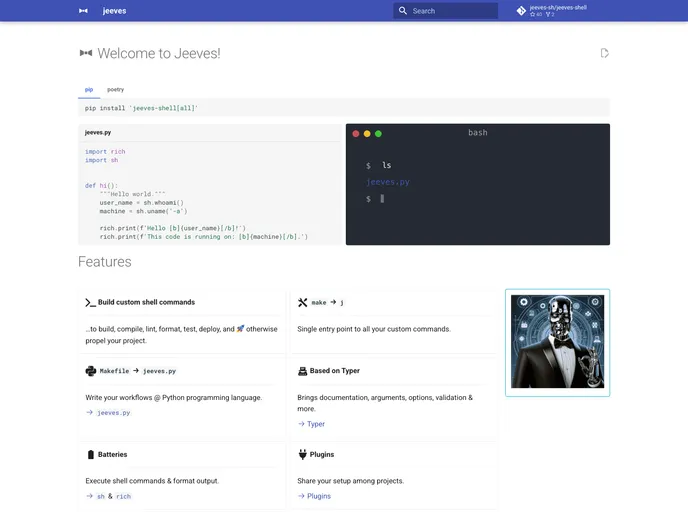Open the Typer link

(316, 424)
